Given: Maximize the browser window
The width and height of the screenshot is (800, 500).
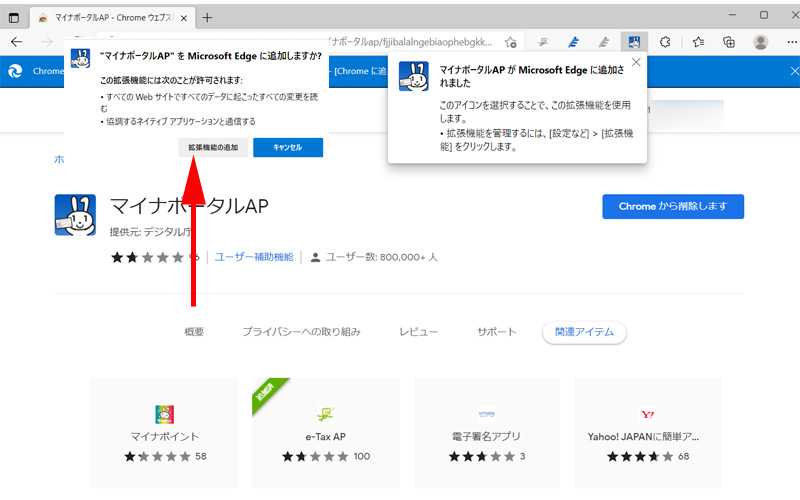Looking at the screenshot, I should point(764,15).
